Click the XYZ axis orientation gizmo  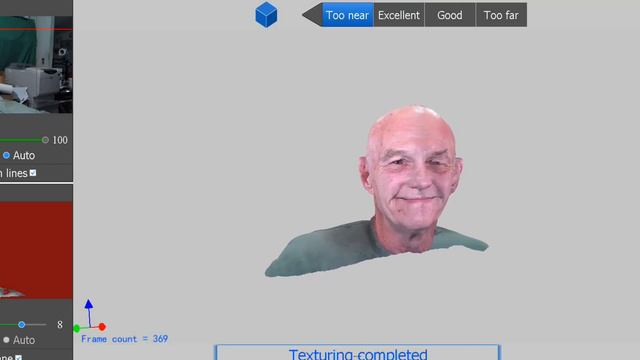click(x=89, y=316)
